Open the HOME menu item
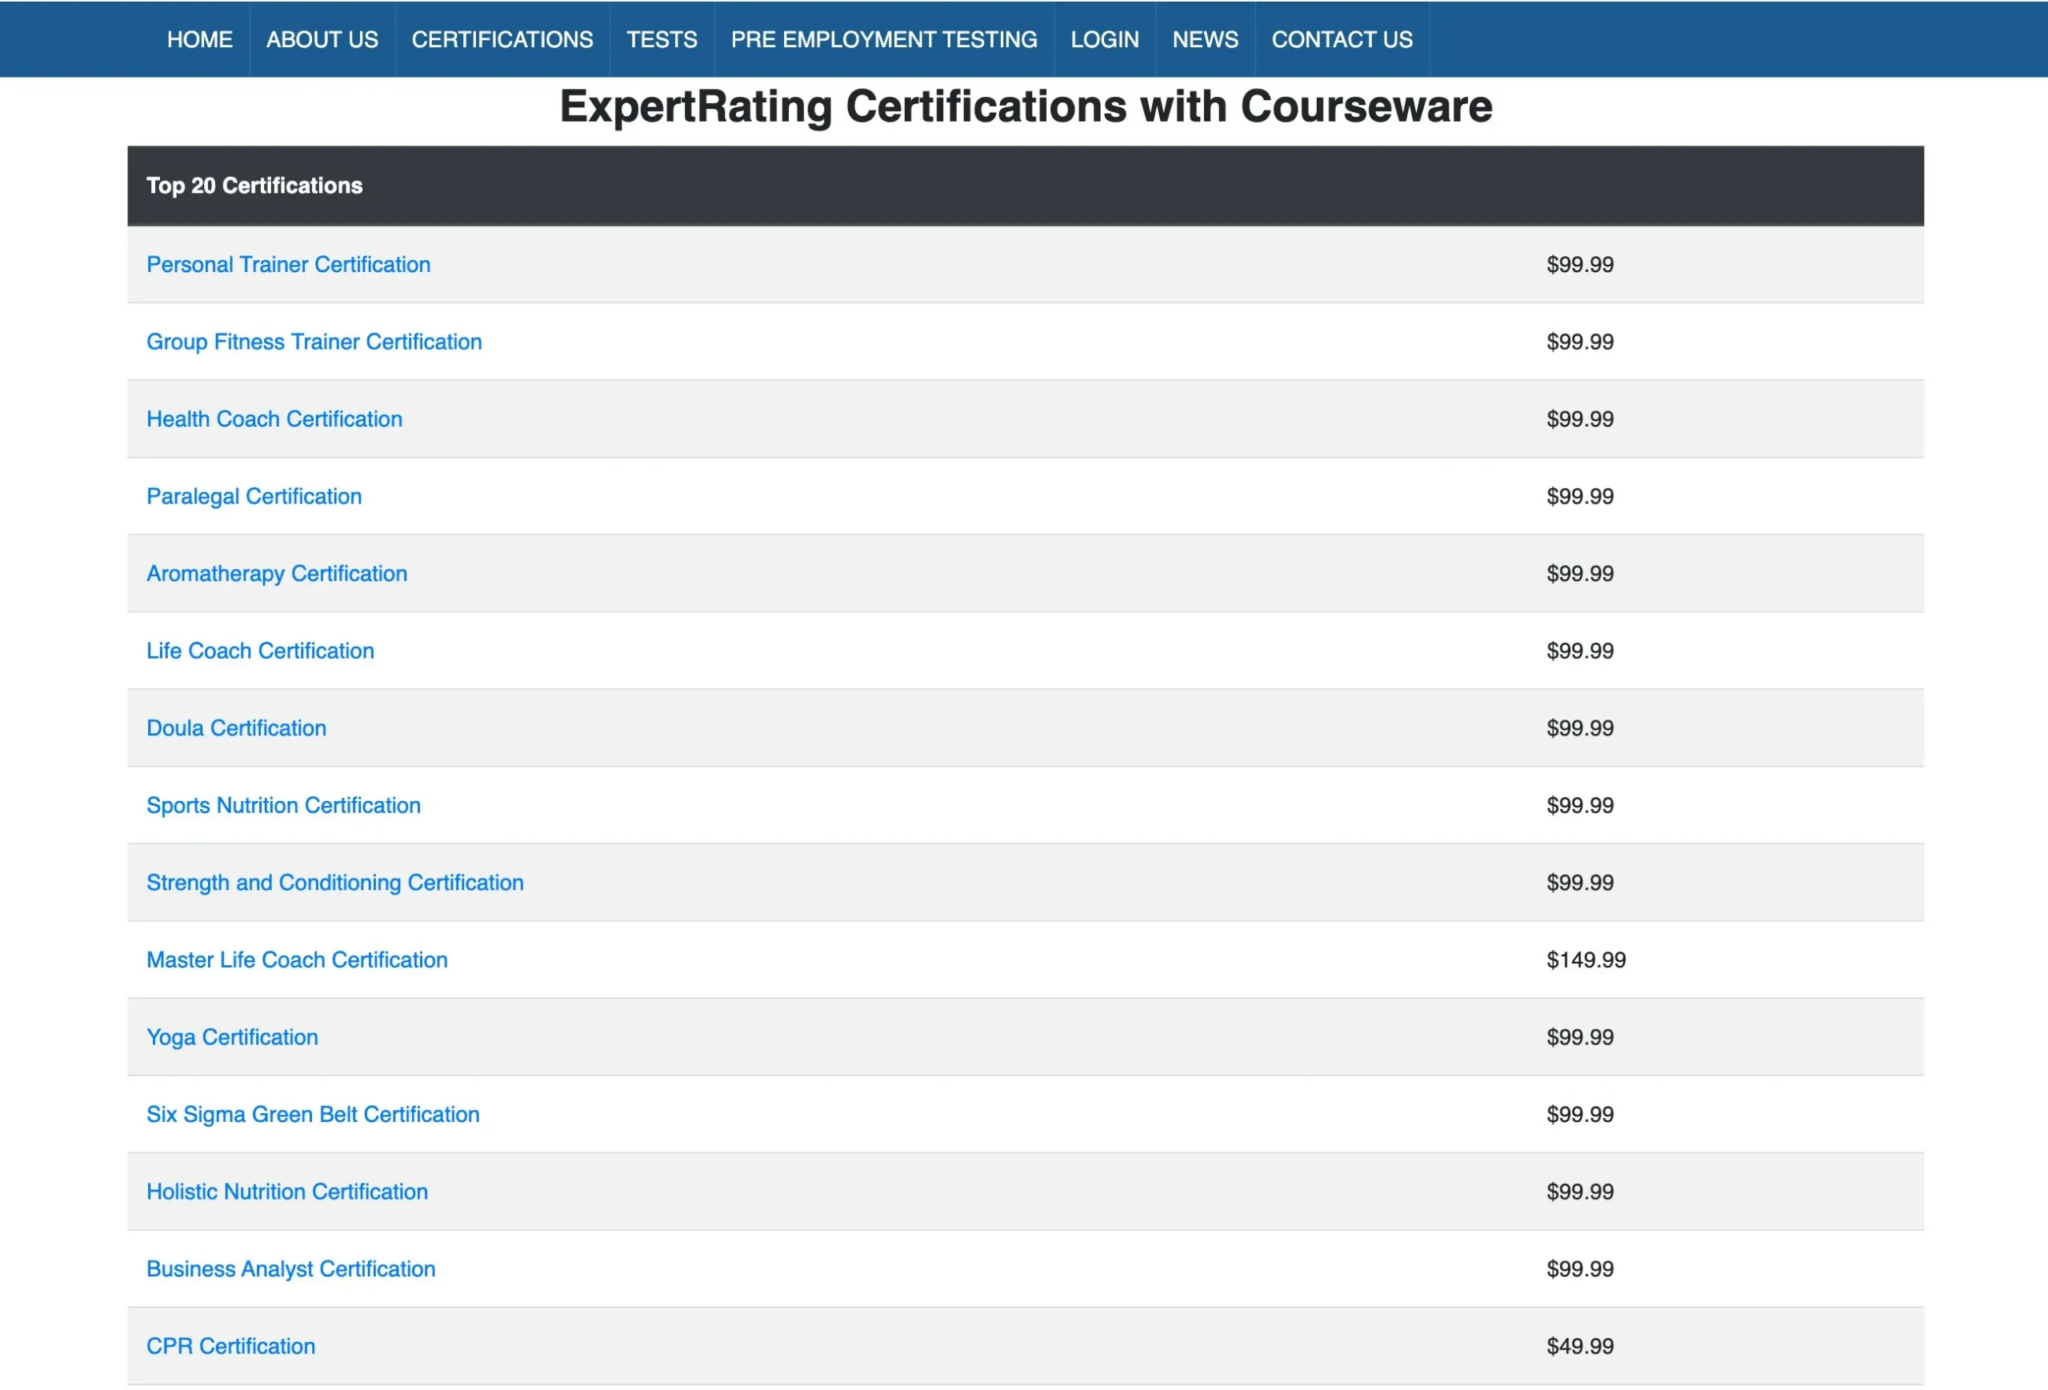Screen dimensions: 2048x1390 199,39
